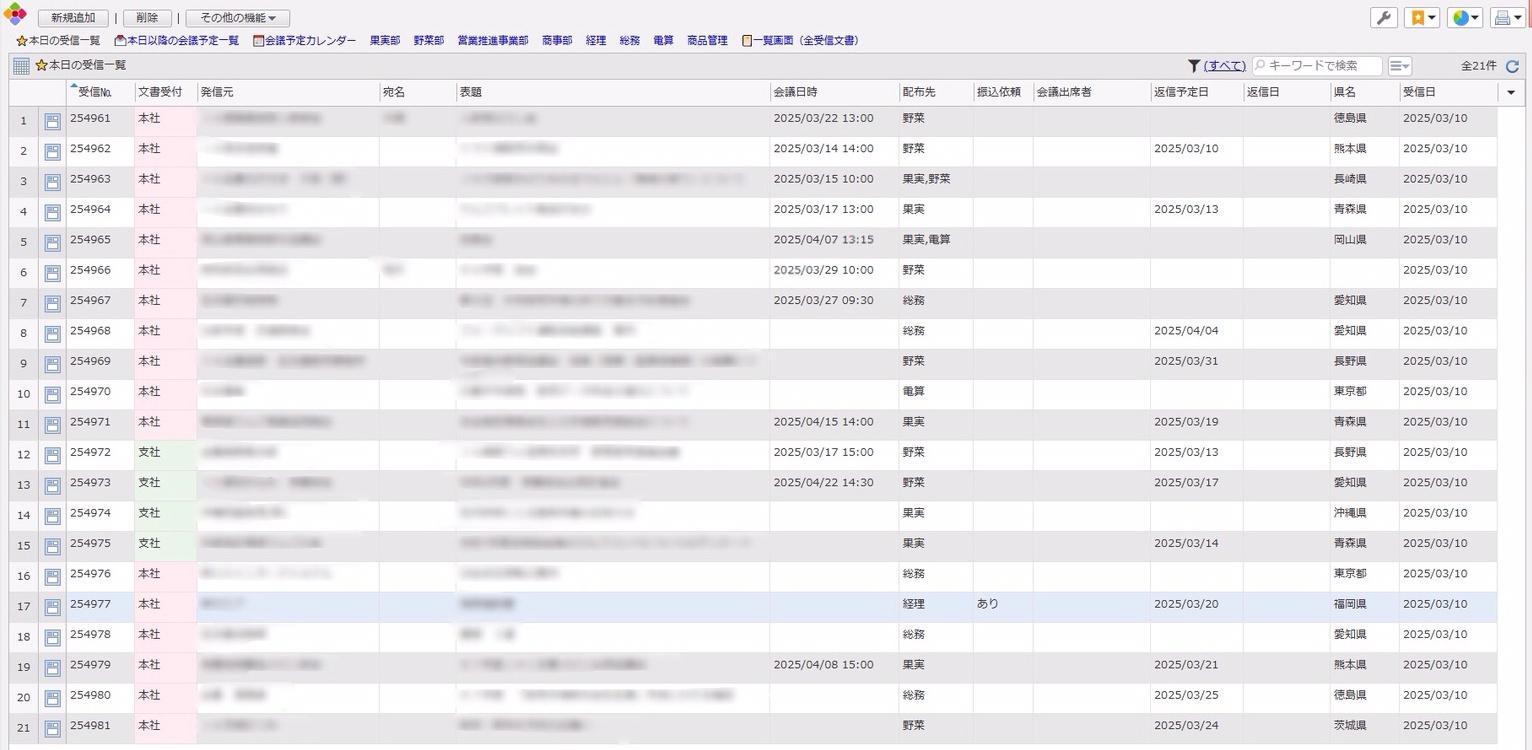Click the grid view icon beside 本日の受信一覧

pyautogui.click(x=21, y=66)
